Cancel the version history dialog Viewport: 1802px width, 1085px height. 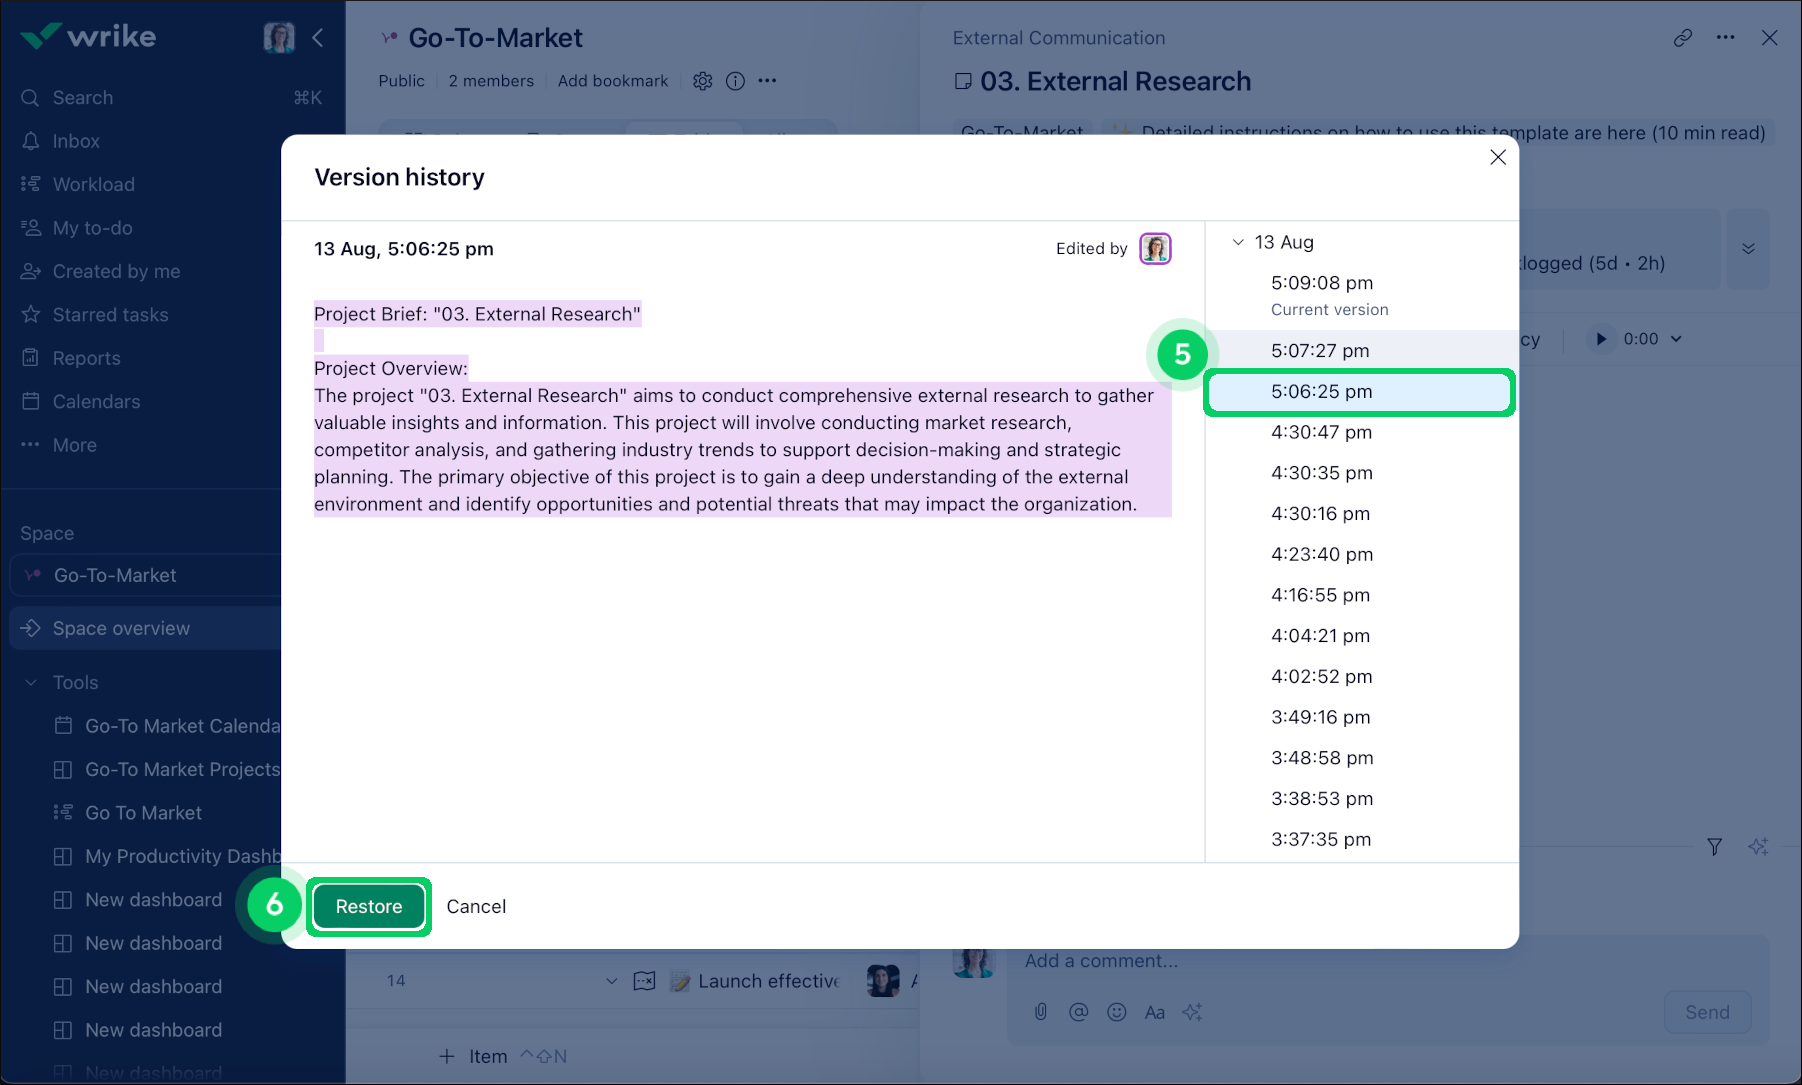pyautogui.click(x=476, y=906)
